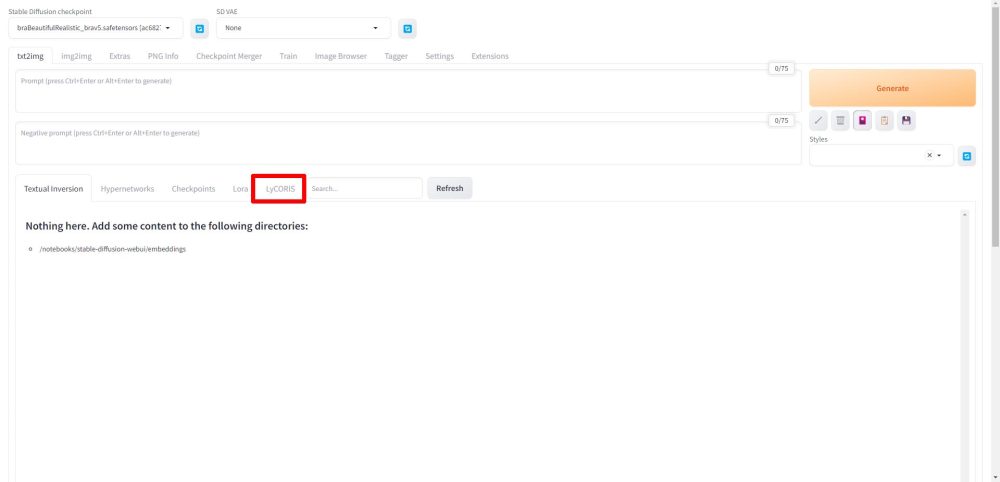Click the arrow icon to read last prompt
Screen dimensions: 1000x482
click(x=819, y=120)
